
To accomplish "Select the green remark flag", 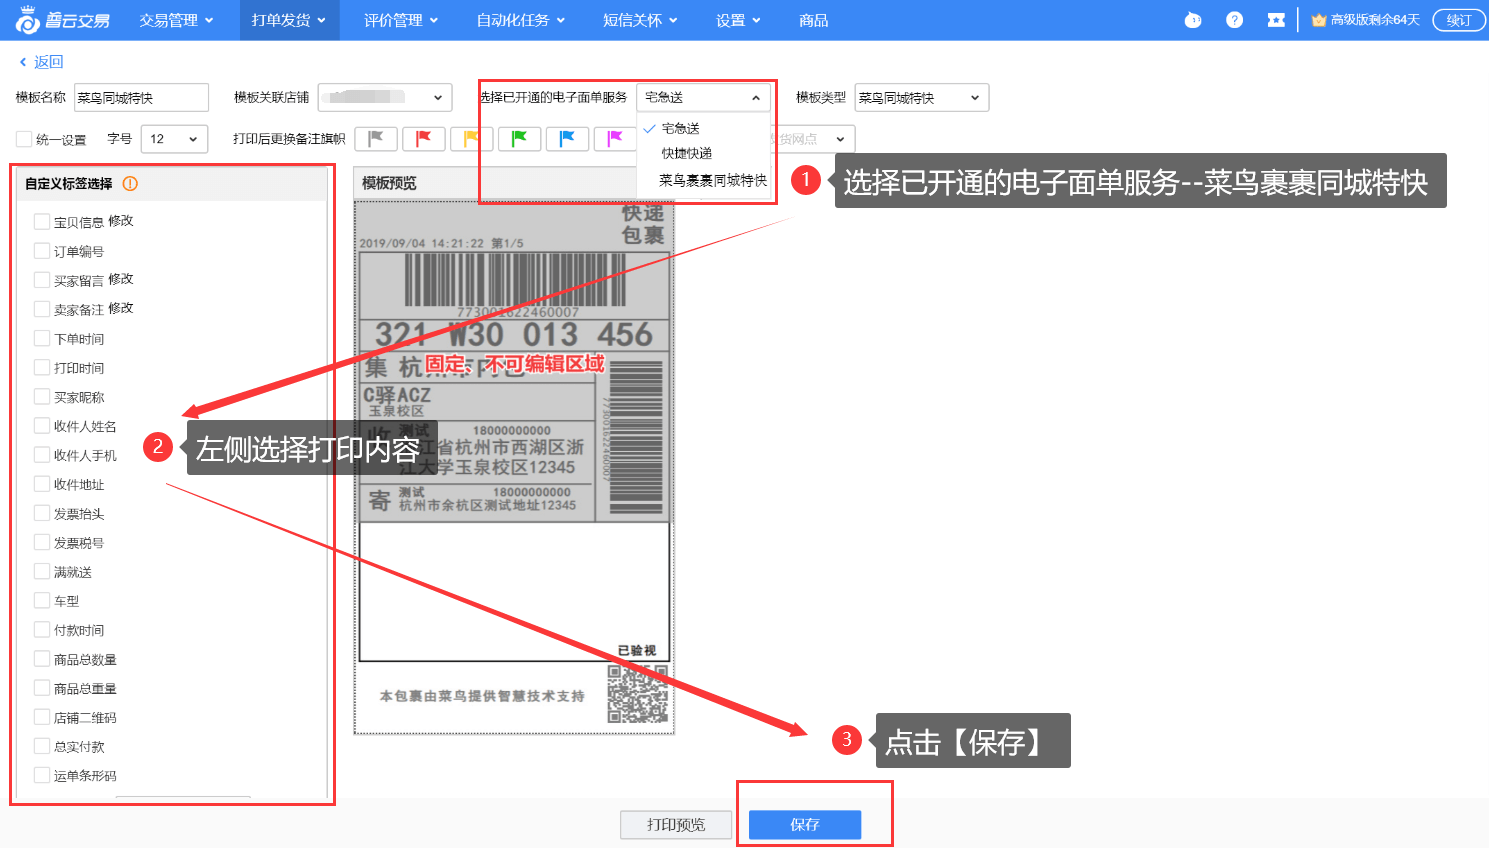I will [519, 139].
